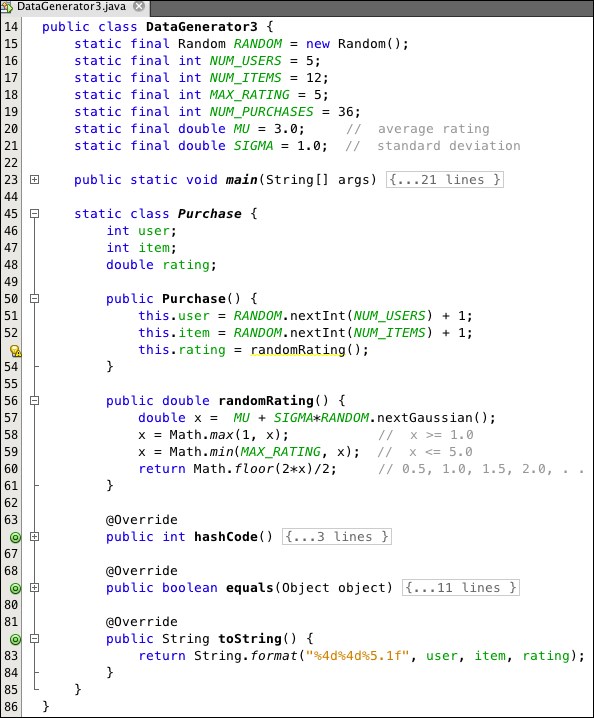594x718 pixels.
Task: Open the {...3 lines} fold placeholder
Action: coord(337,537)
